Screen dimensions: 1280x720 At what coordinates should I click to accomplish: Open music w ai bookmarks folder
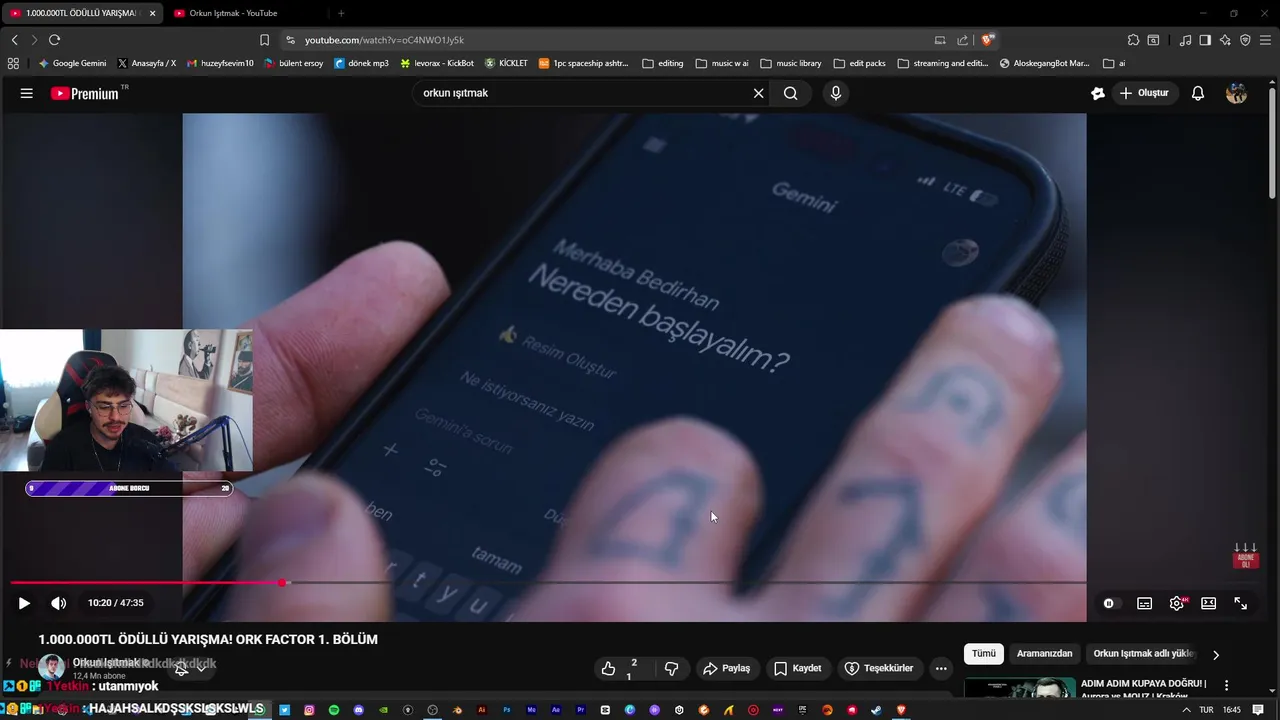722,63
